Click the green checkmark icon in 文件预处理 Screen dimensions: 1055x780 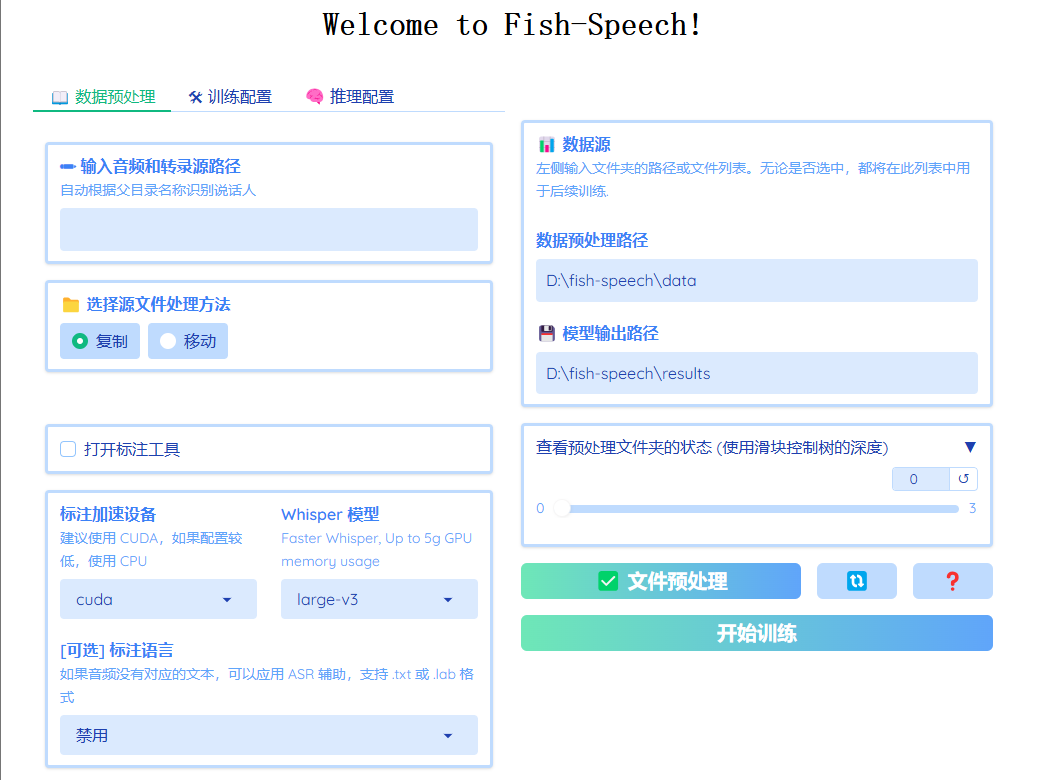click(608, 581)
